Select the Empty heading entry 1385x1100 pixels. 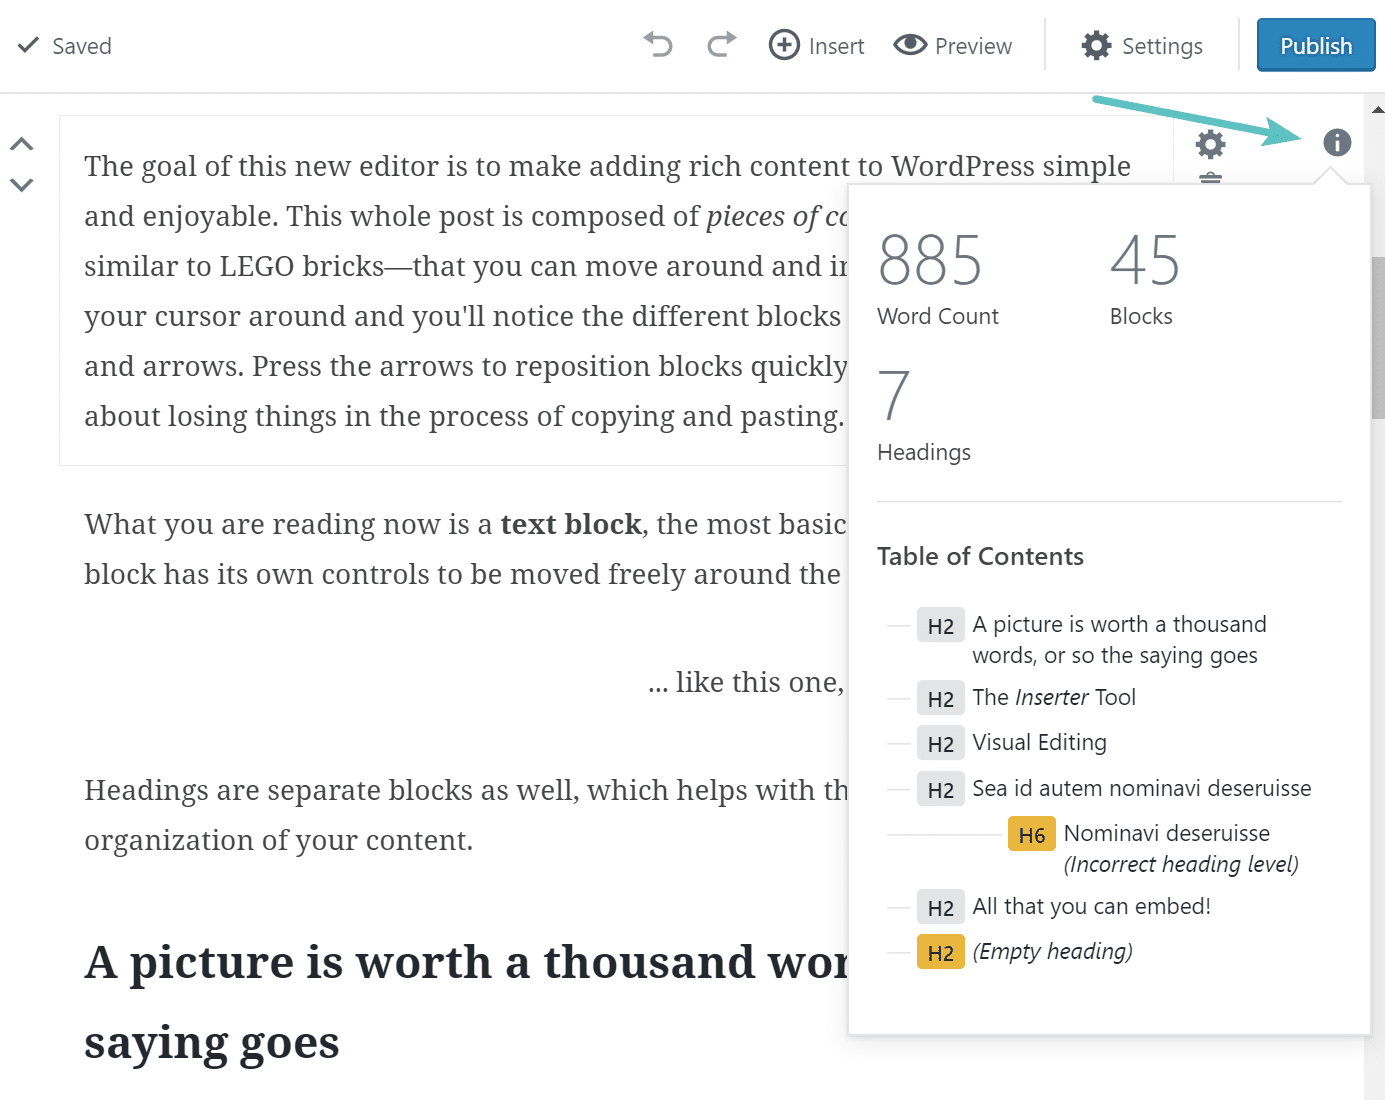[1052, 952]
